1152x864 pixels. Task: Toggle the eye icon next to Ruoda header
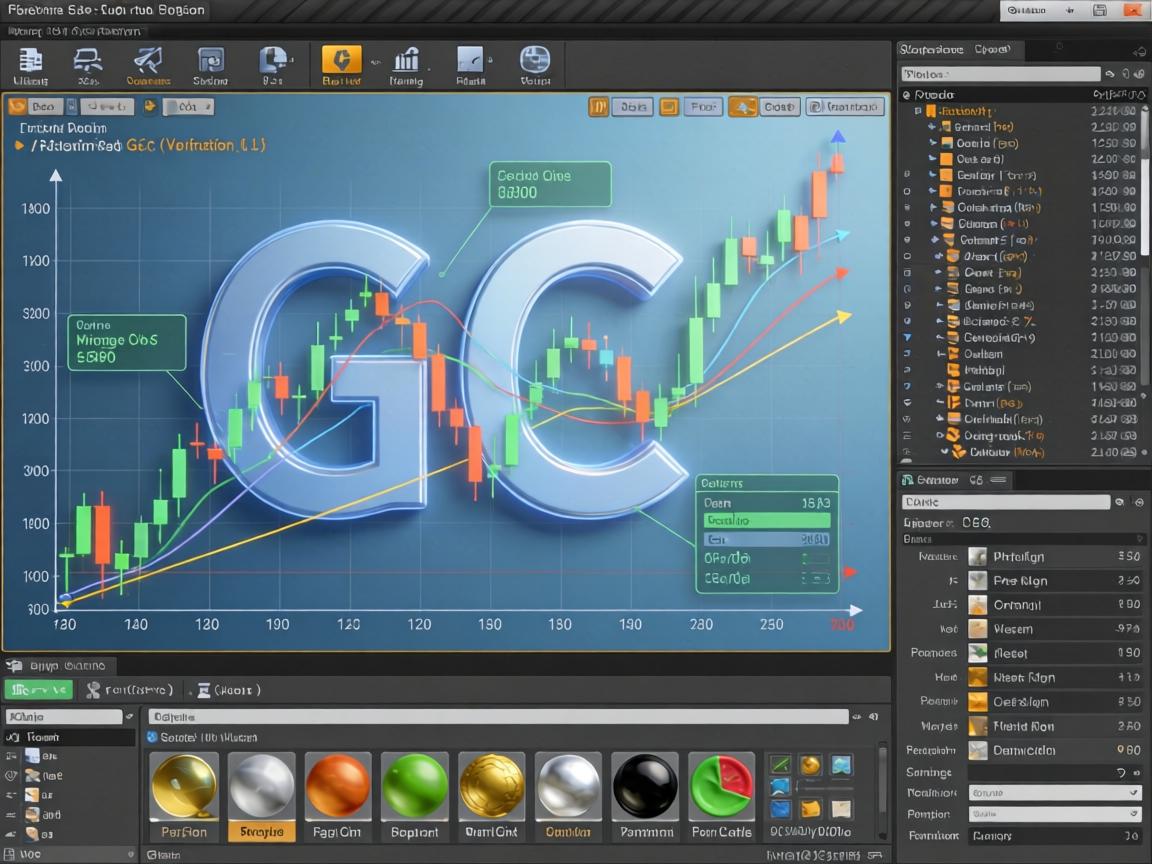pyautogui.click(x=907, y=94)
